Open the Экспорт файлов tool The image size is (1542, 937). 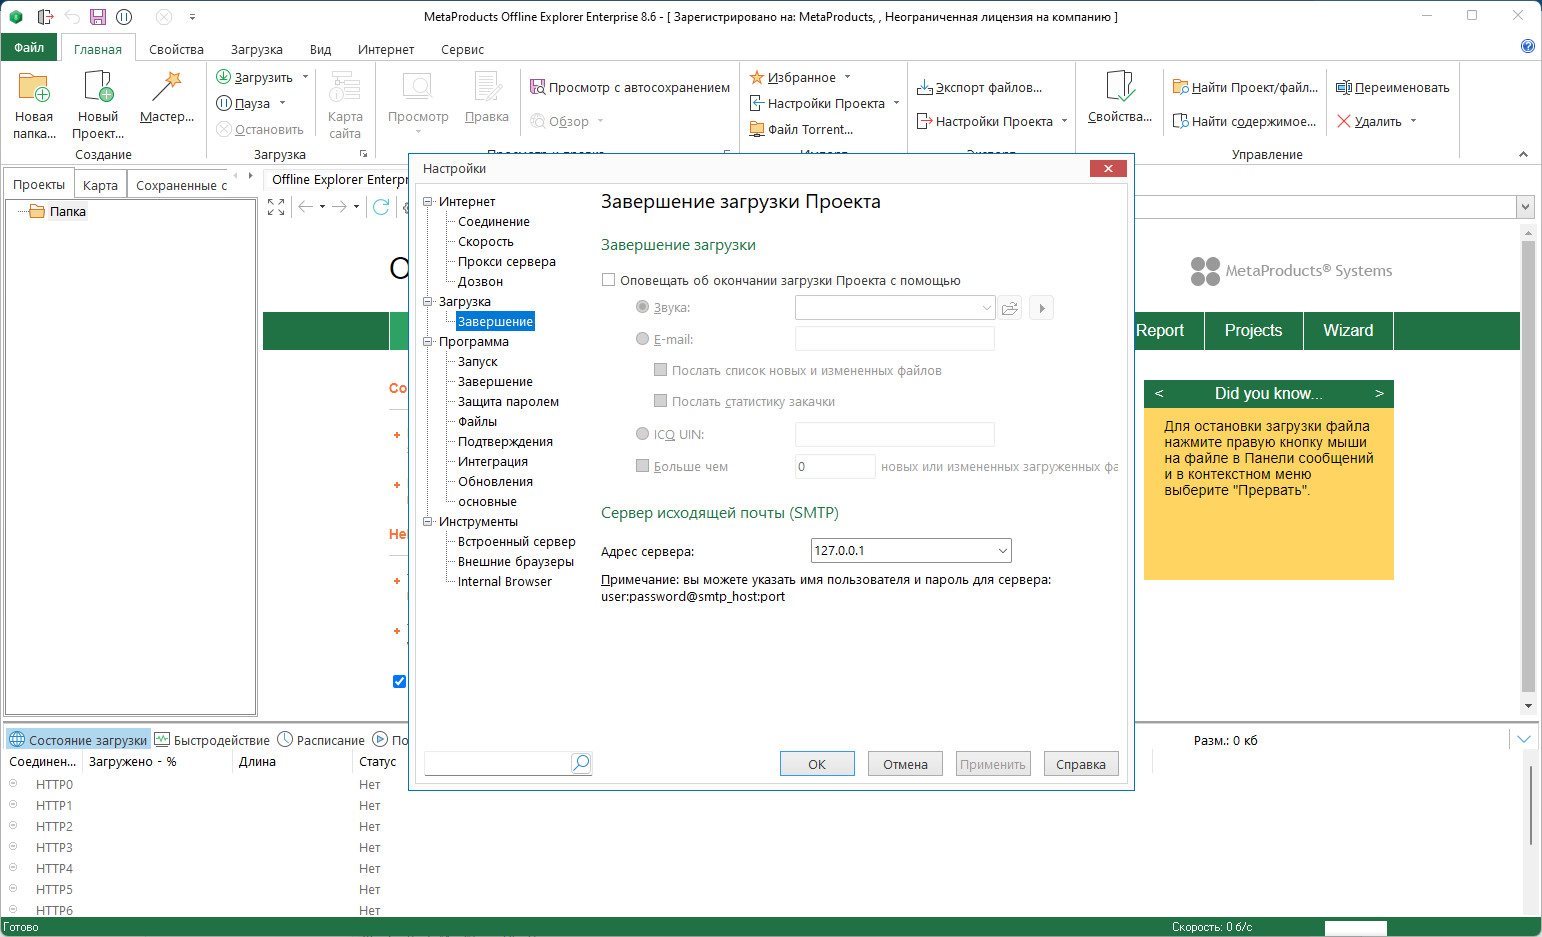click(x=979, y=87)
